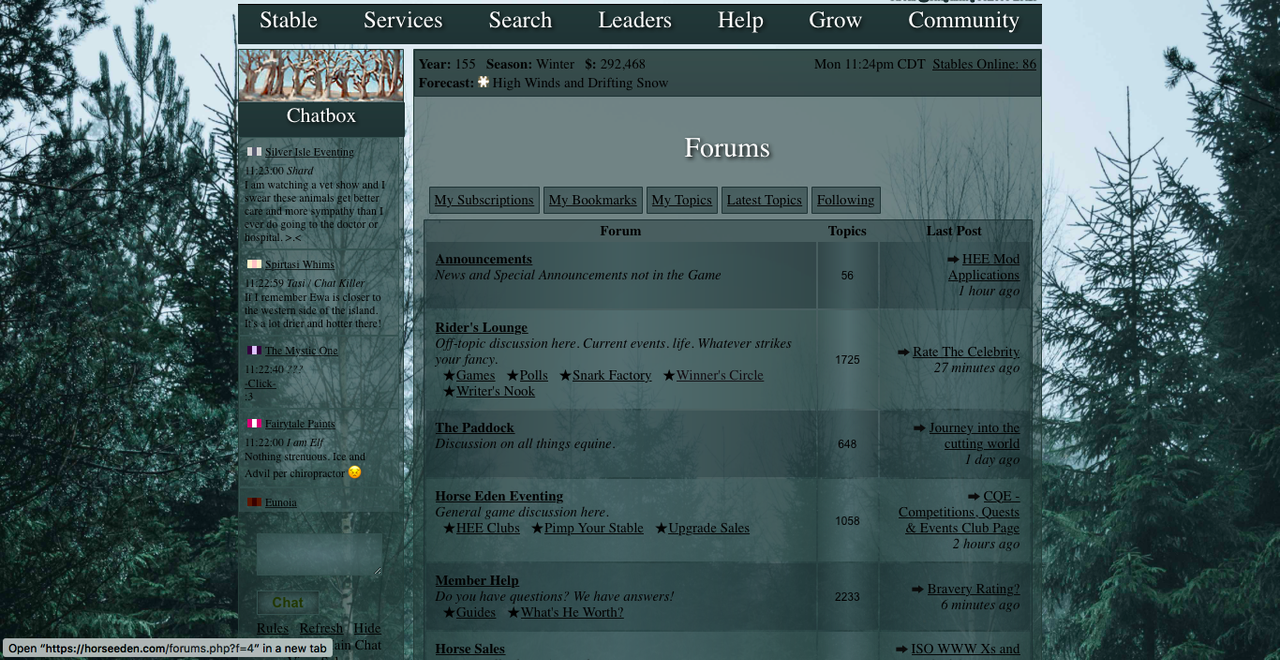Open the What's He Worth? subforum
The width and height of the screenshot is (1280, 660).
point(572,612)
